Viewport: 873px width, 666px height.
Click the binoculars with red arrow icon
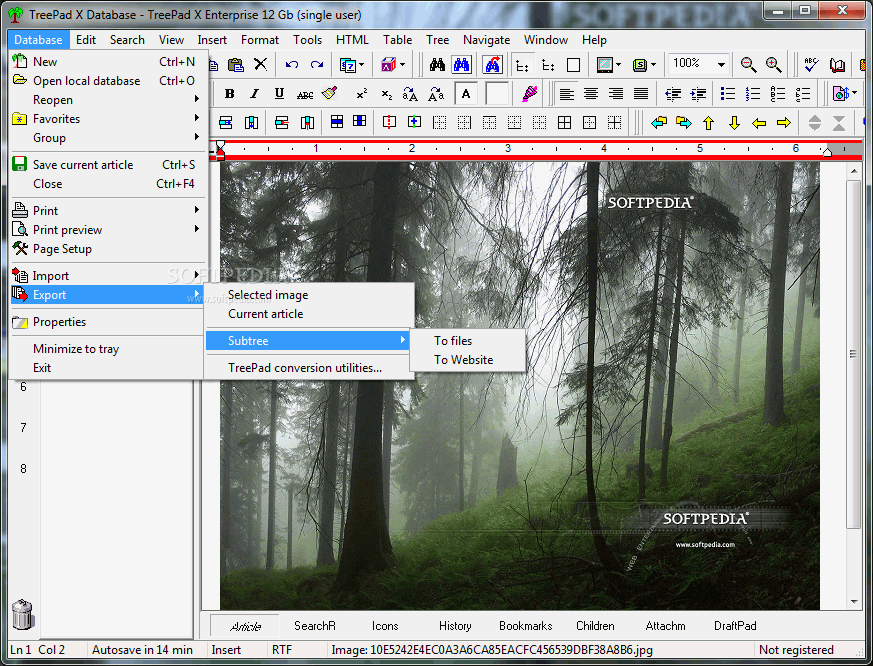coord(492,65)
